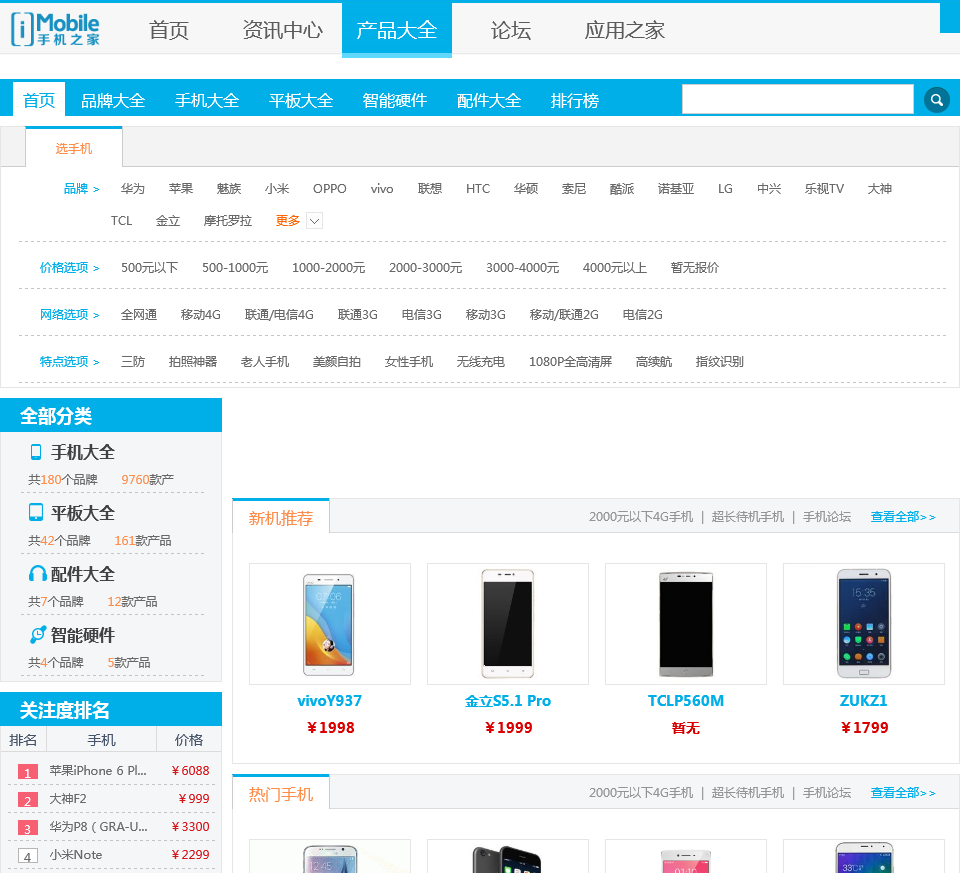This screenshot has height=873, width=960.
Task: Open the ZUKZ1 product name link
Action: 863,700
